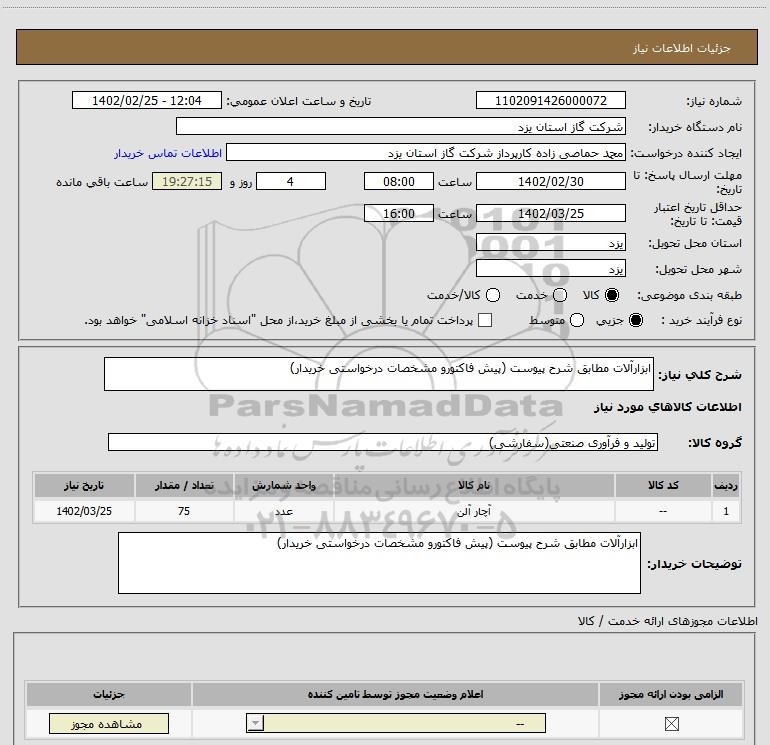Image resolution: width=770 pixels, height=745 pixels.
Task: Click the announcement date field 1402/02/25 - 12:04
Action: (x=147, y=100)
